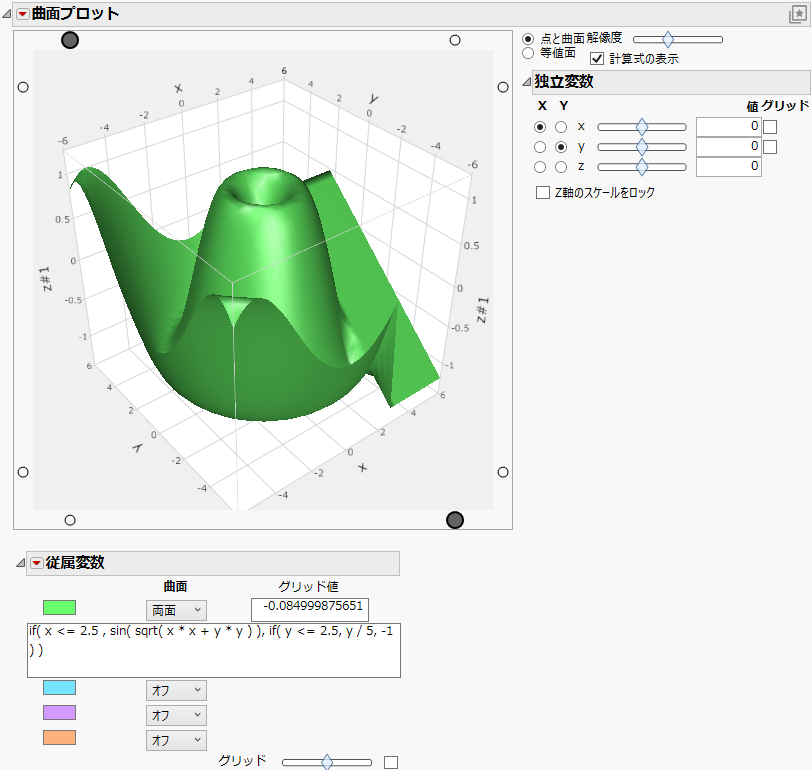This screenshot has width=812, height=770.
Task: Click the rotation circle at bottom-left of plot
Action: click(70, 519)
